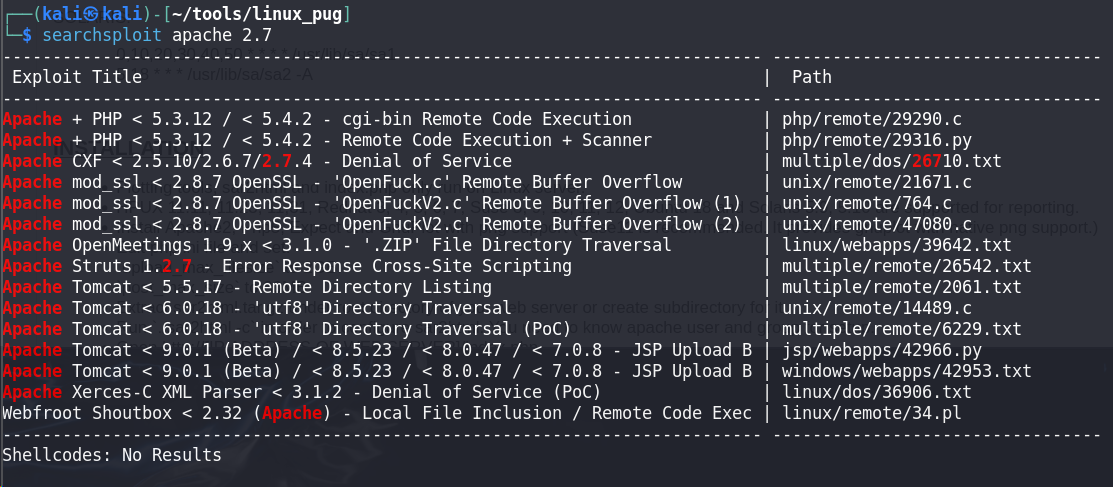Select the 'OpenFuckV2.c' Remote Buffer Overflow (1) title
The height and width of the screenshot is (487, 1113).
(372, 203)
